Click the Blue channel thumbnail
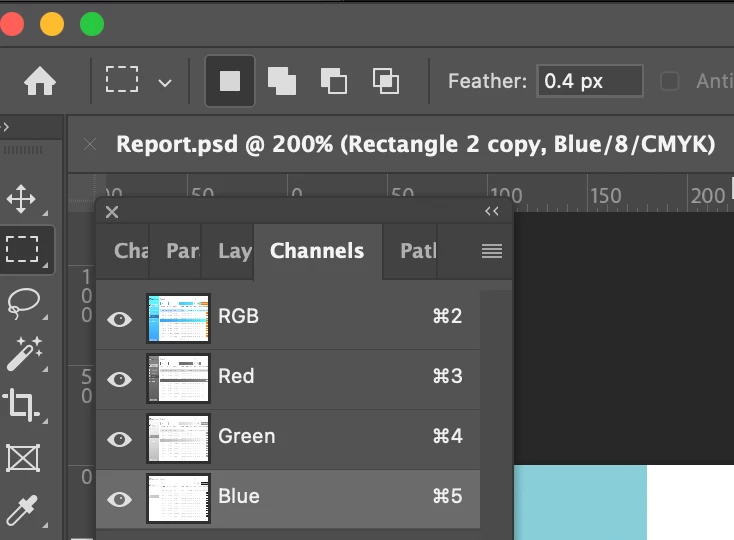The height and width of the screenshot is (540, 734). pos(178,498)
